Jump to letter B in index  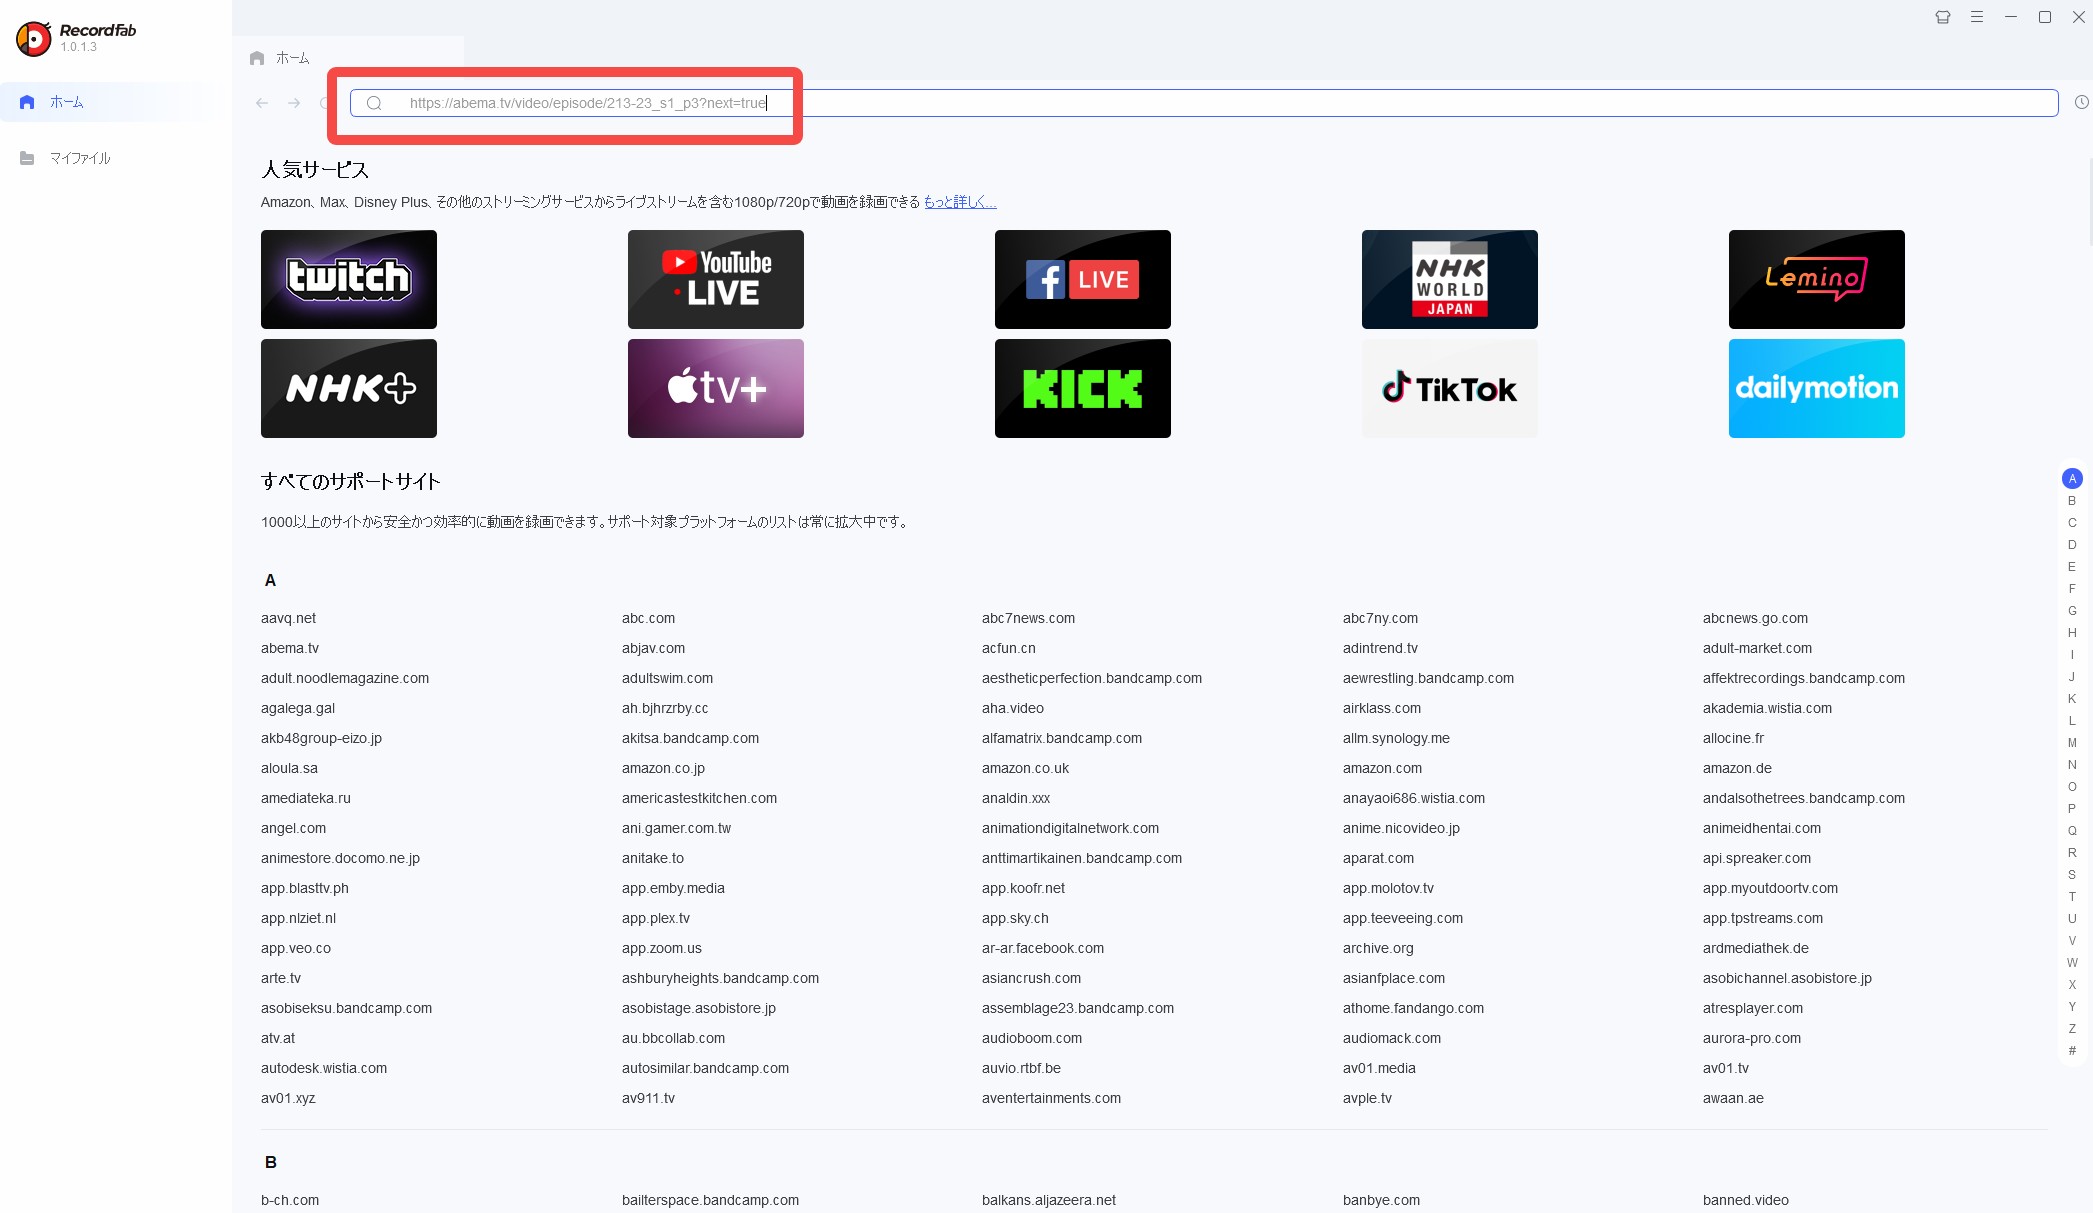click(2072, 501)
